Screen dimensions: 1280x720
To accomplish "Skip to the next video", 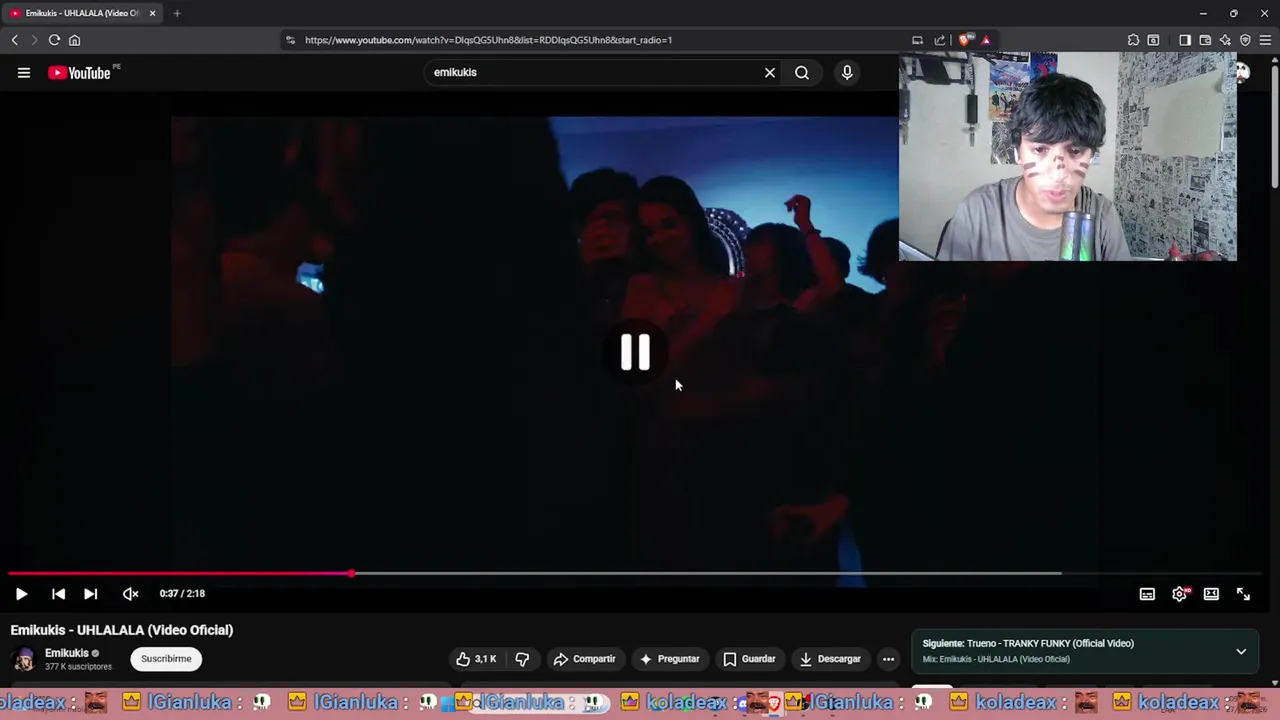I will [90, 594].
